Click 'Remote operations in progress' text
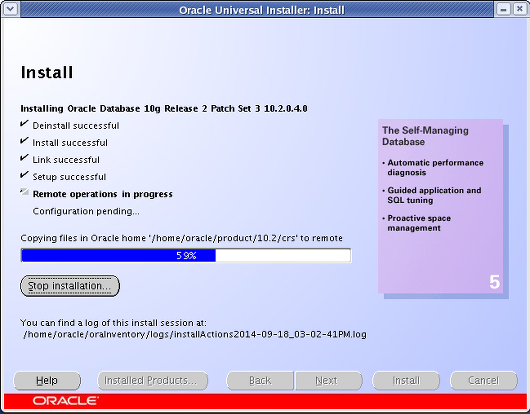This screenshot has width=530, height=414. tap(102, 194)
